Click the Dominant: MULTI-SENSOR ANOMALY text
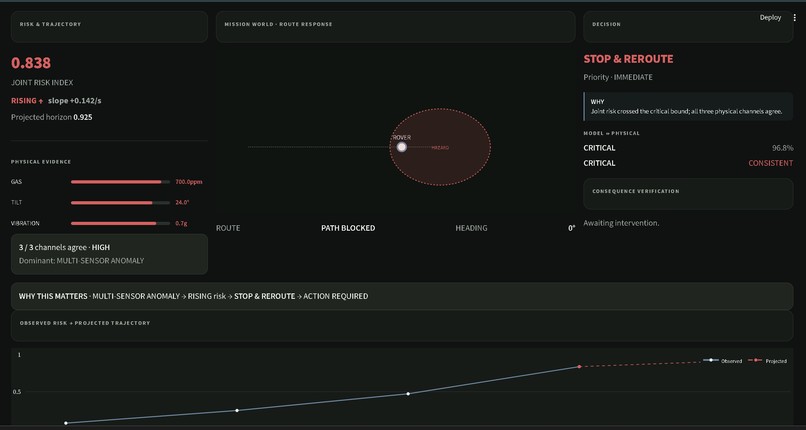 [x=81, y=260]
